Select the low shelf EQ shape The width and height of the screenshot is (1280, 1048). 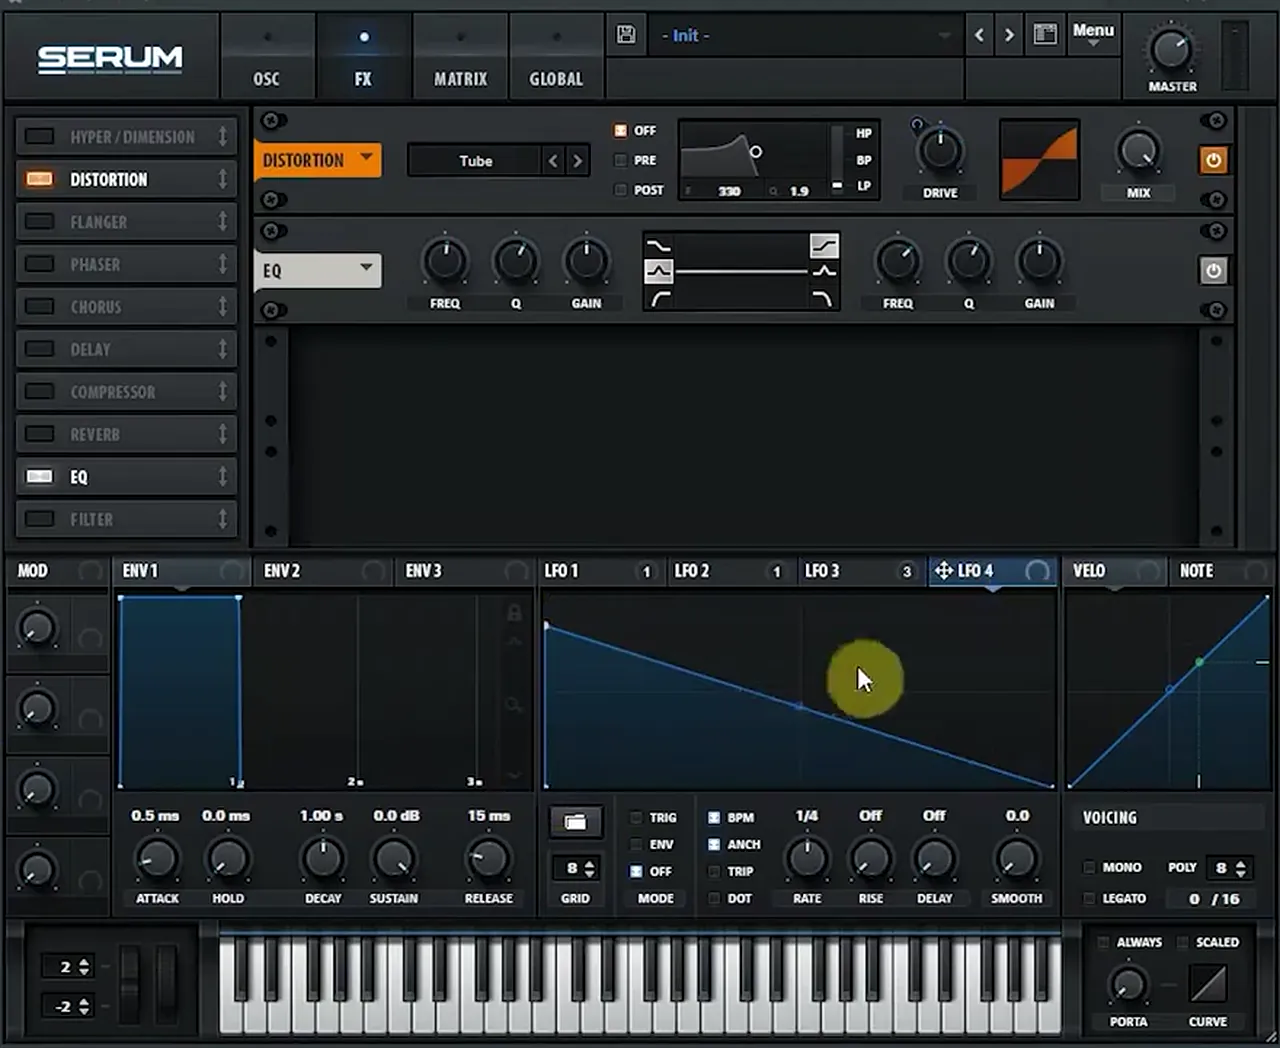[658, 245]
